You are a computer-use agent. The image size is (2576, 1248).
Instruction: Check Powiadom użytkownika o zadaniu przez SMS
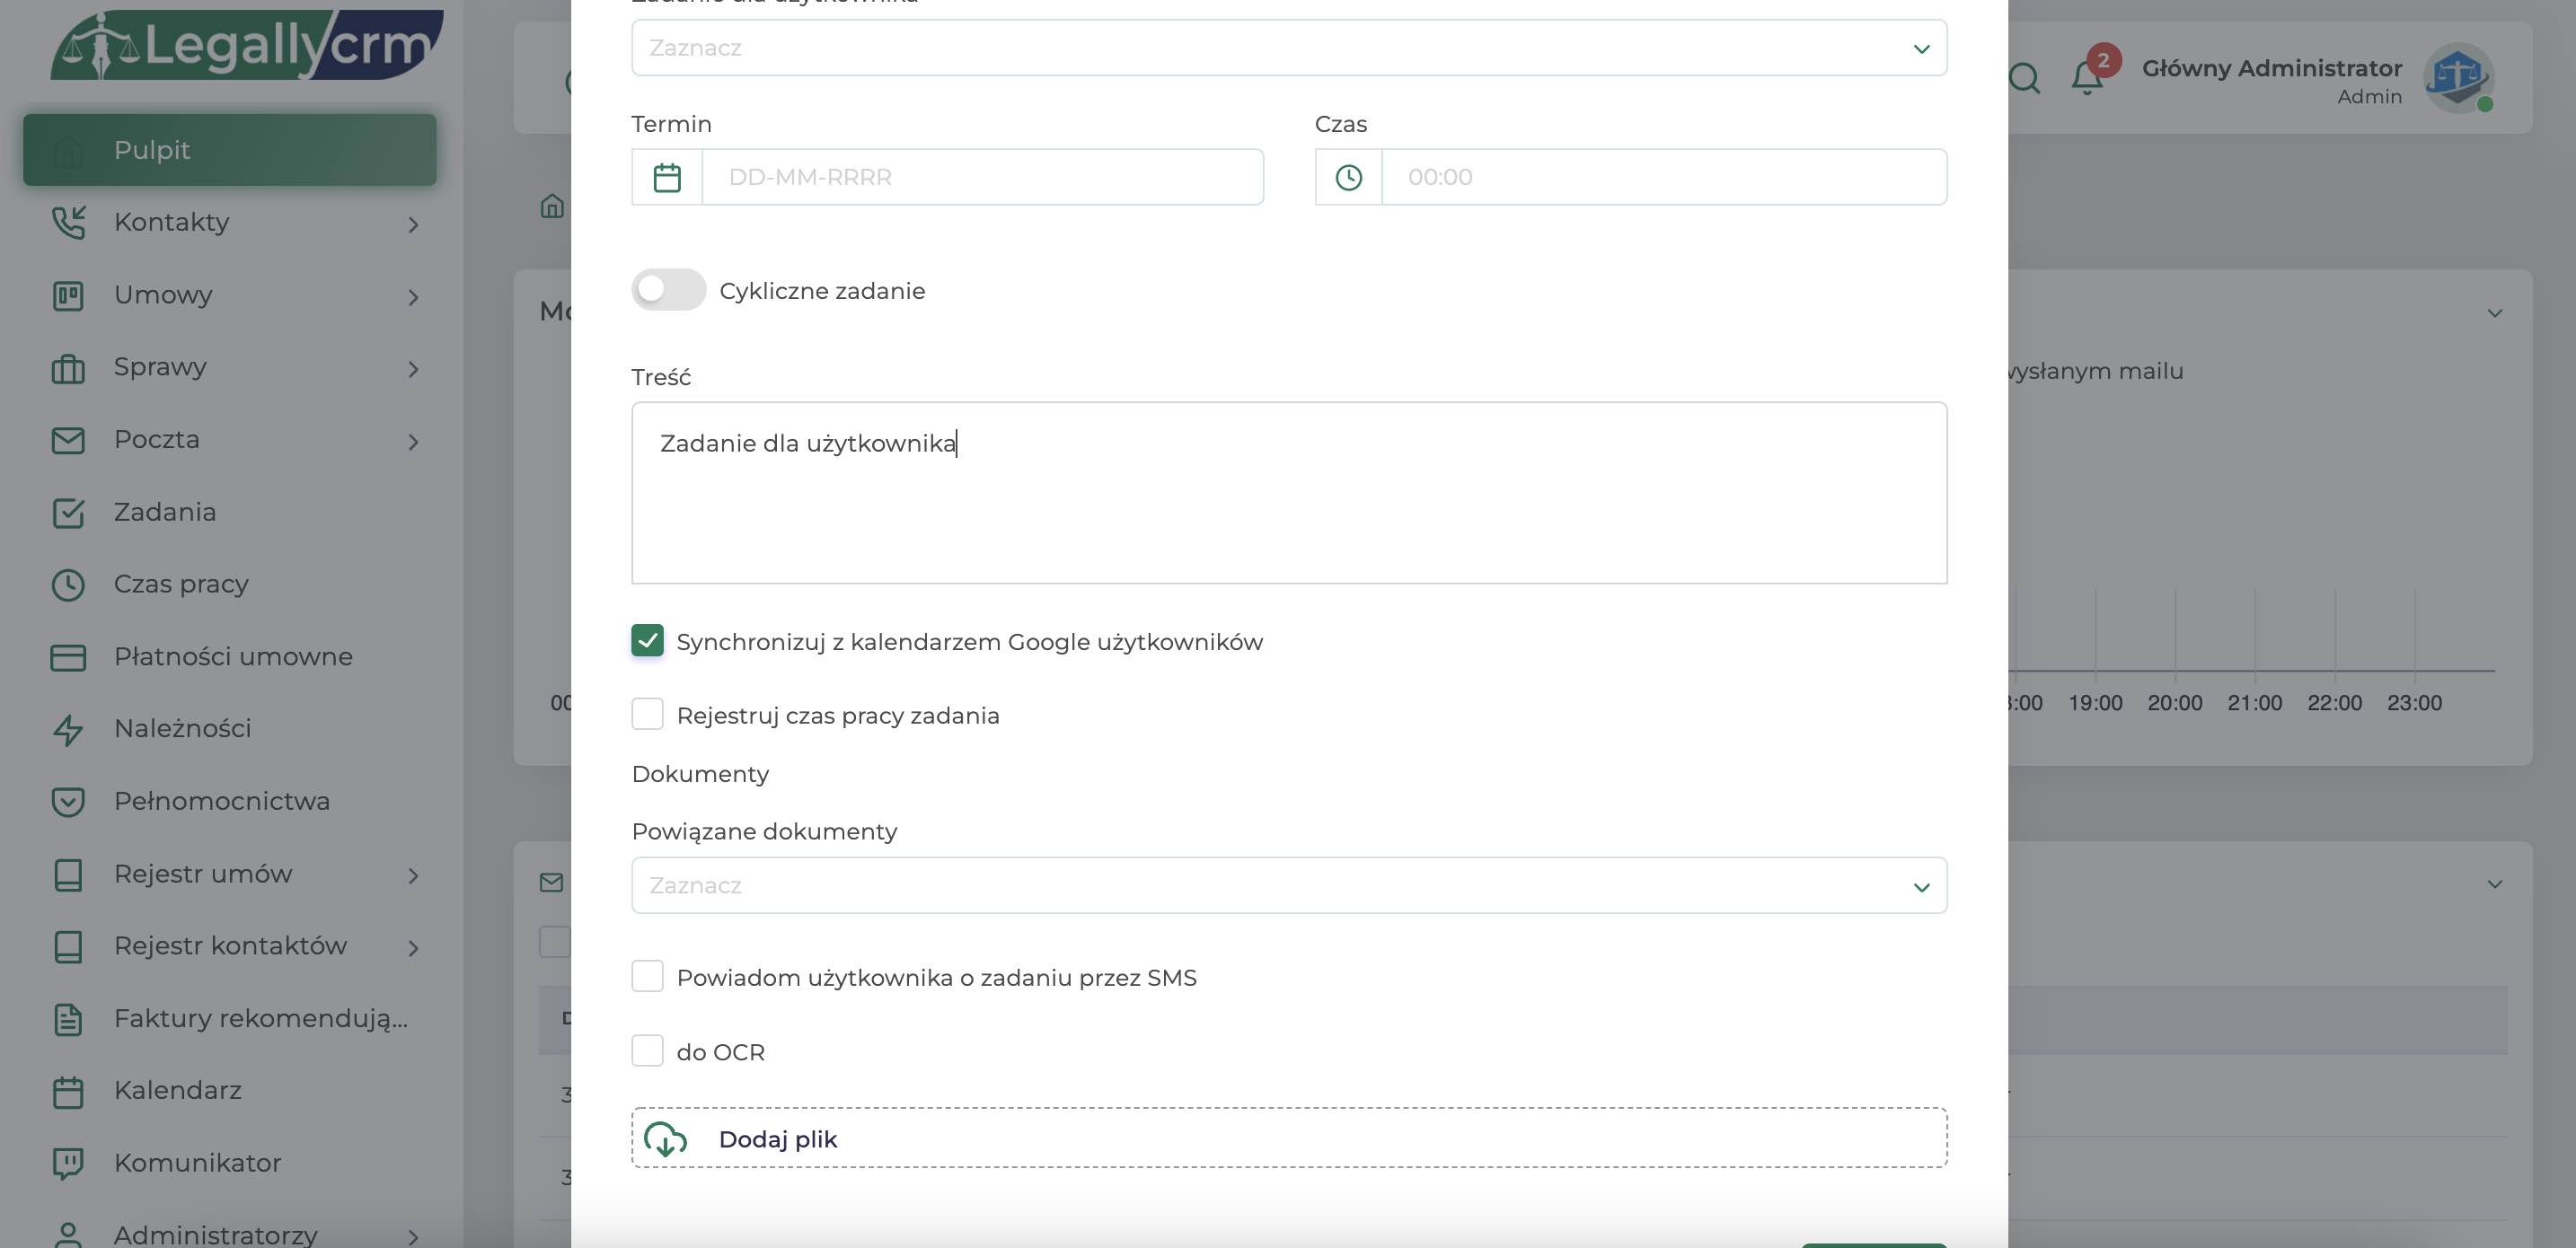click(647, 976)
